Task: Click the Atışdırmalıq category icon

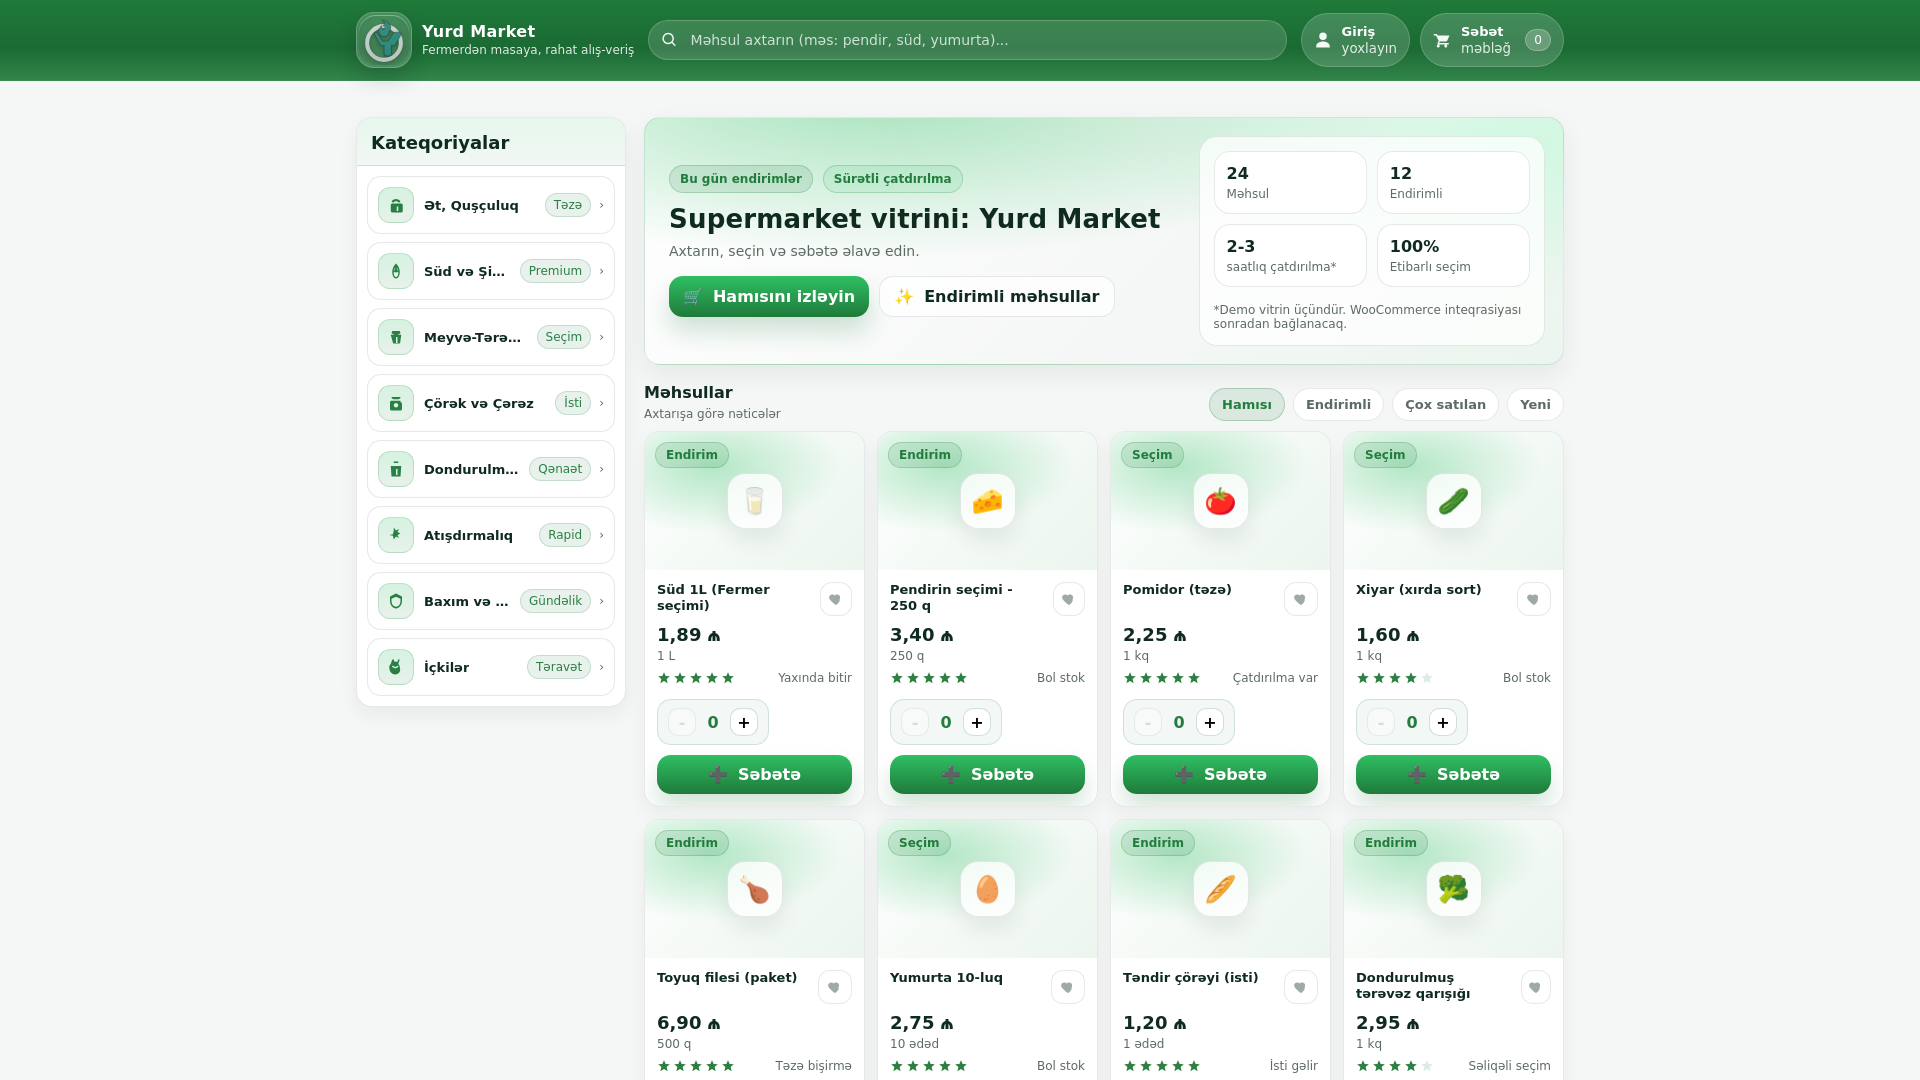Action: click(396, 535)
